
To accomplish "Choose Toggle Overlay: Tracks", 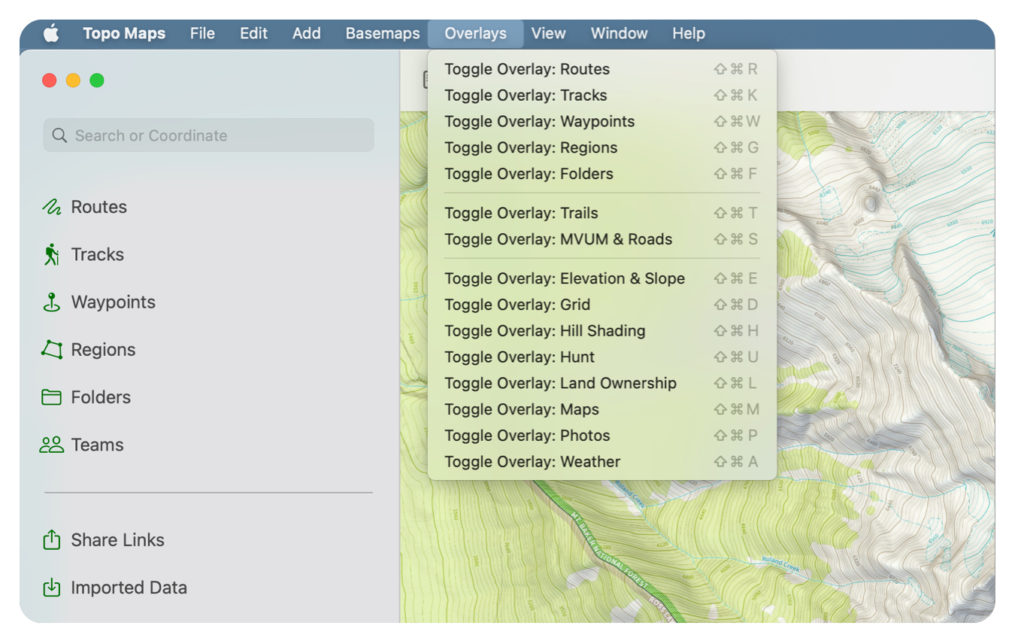I will pos(601,95).
